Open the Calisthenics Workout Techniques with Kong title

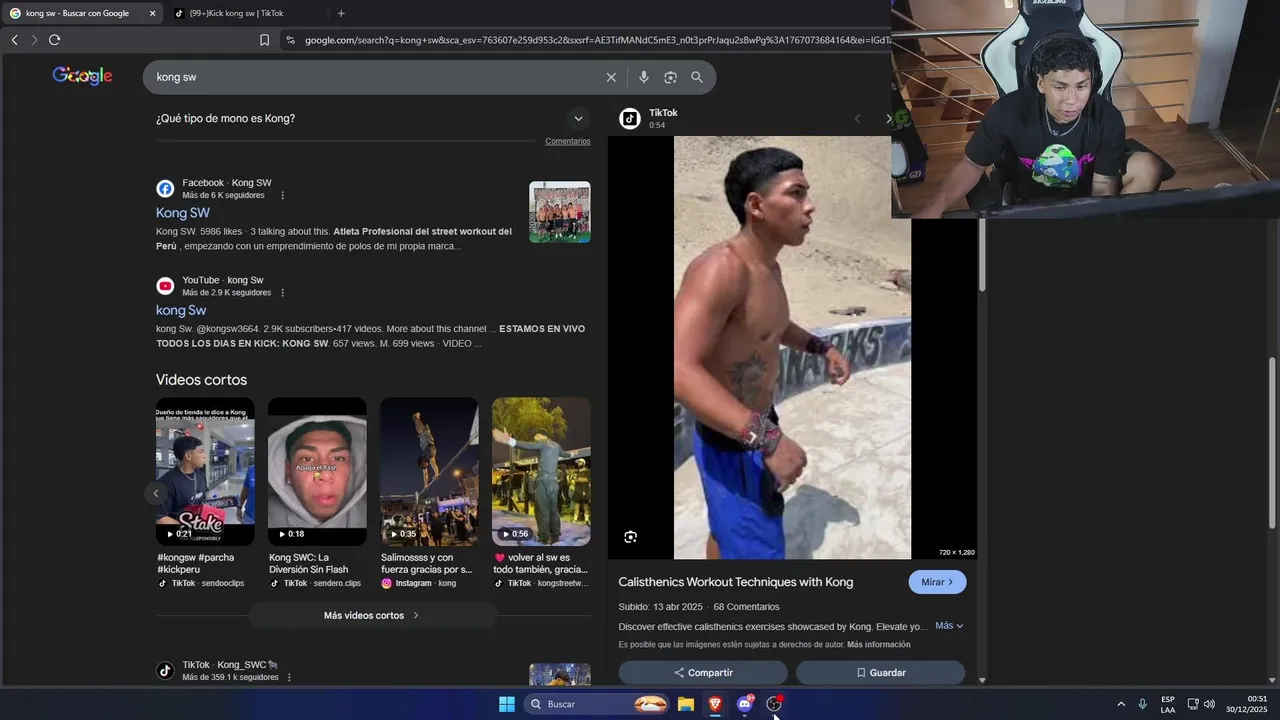[x=736, y=582]
